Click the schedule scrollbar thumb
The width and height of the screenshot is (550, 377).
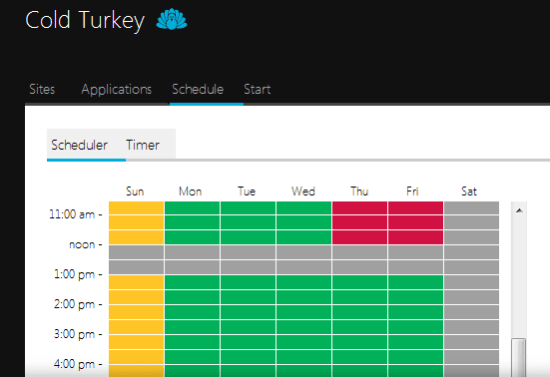518,357
